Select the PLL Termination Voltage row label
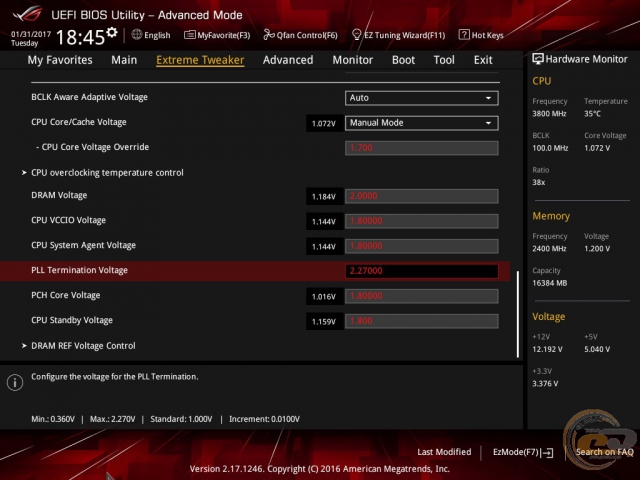This screenshot has height=480, width=640. coord(80,270)
